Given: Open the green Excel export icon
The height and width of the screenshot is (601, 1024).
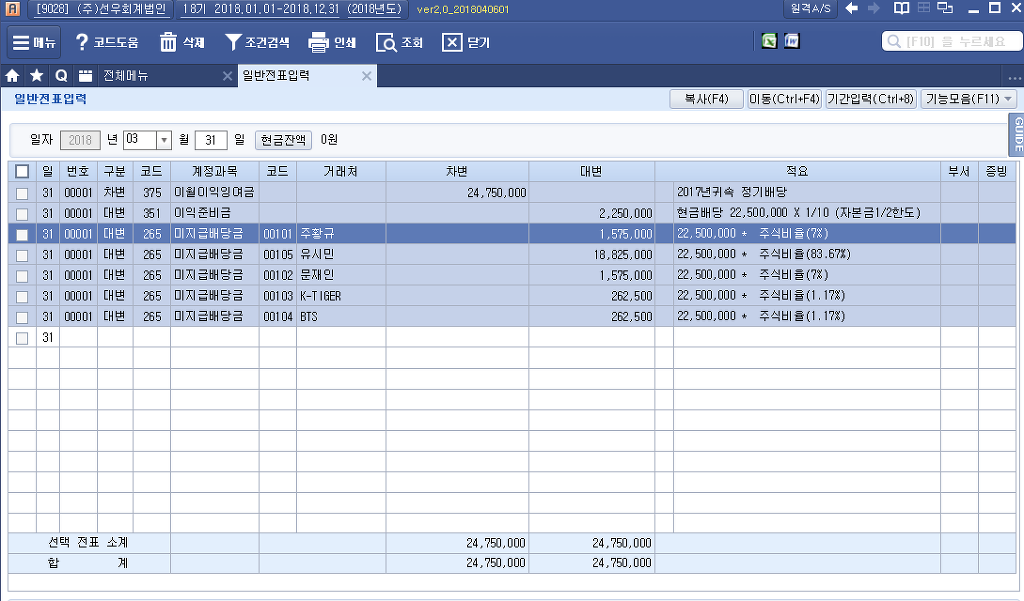Looking at the screenshot, I should click(x=768, y=41).
